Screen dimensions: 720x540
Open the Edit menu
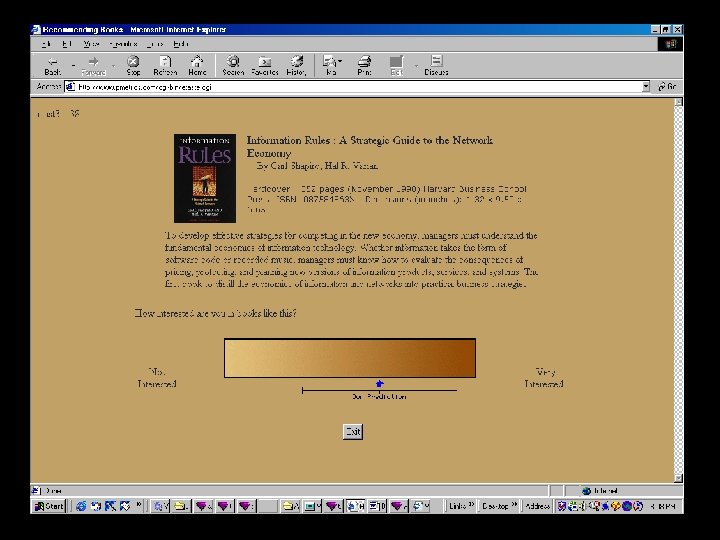(68, 44)
